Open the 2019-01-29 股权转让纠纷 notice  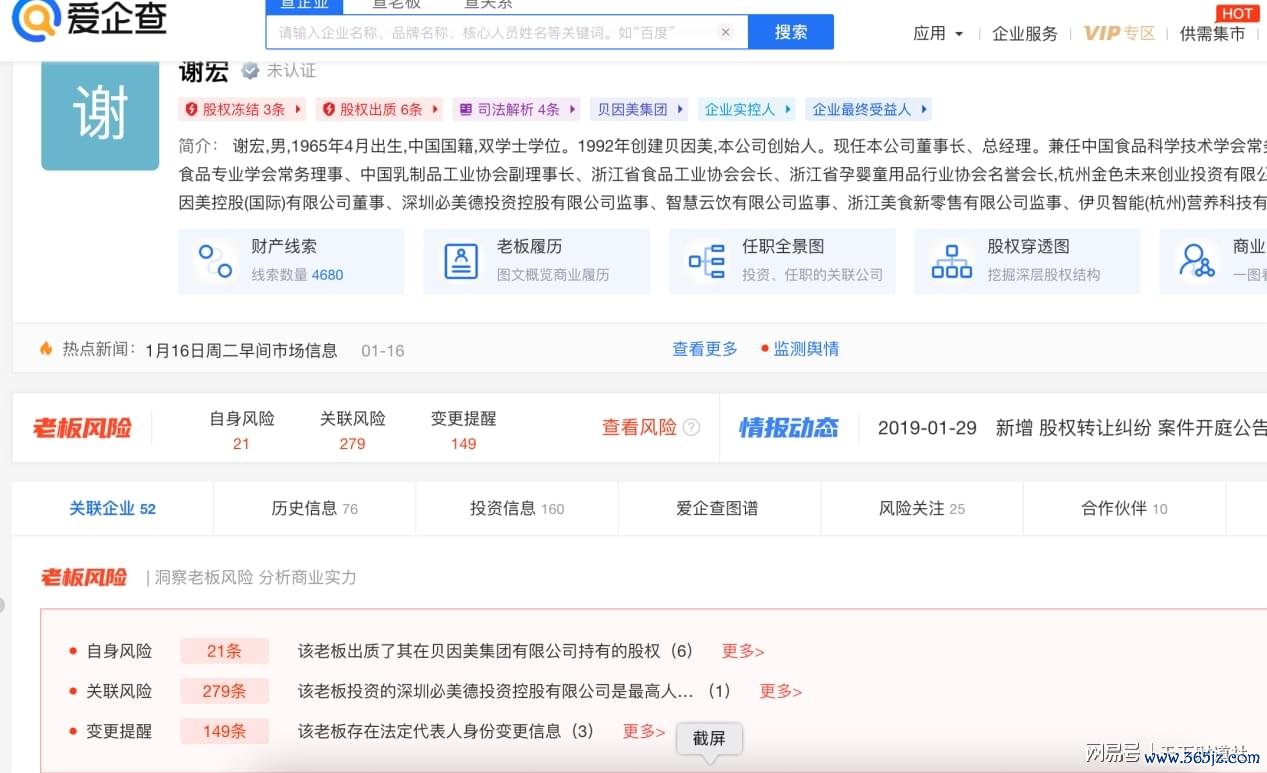click(1072, 428)
